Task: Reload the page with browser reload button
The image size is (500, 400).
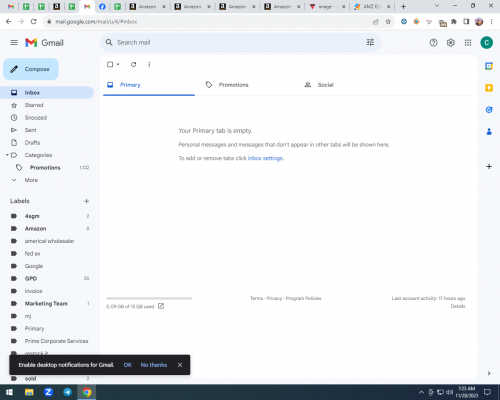Action: 33,22
